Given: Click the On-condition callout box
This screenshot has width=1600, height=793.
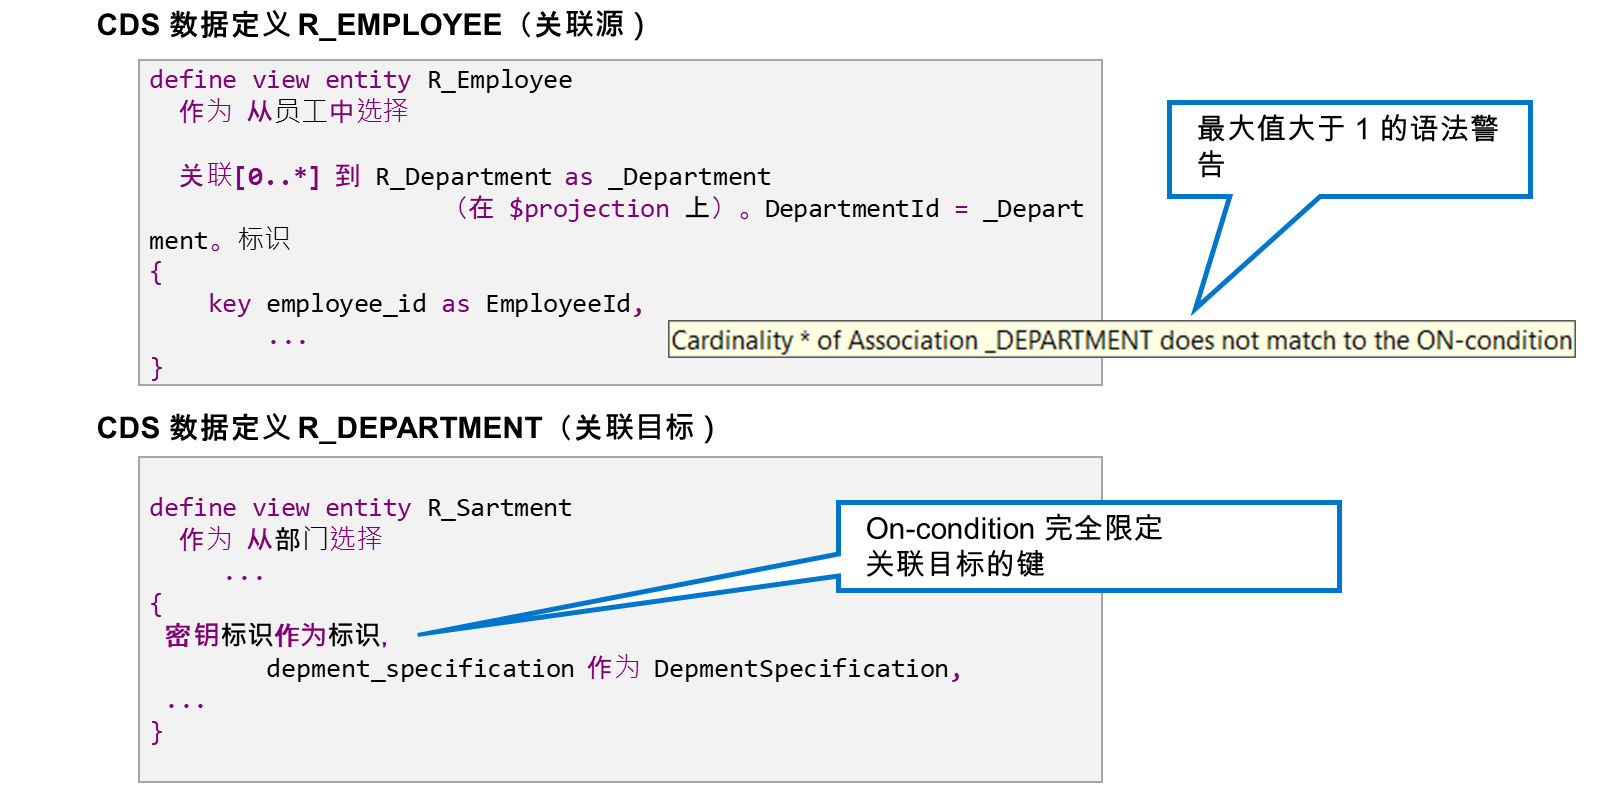Looking at the screenshot, I should tap(1088, 547).
